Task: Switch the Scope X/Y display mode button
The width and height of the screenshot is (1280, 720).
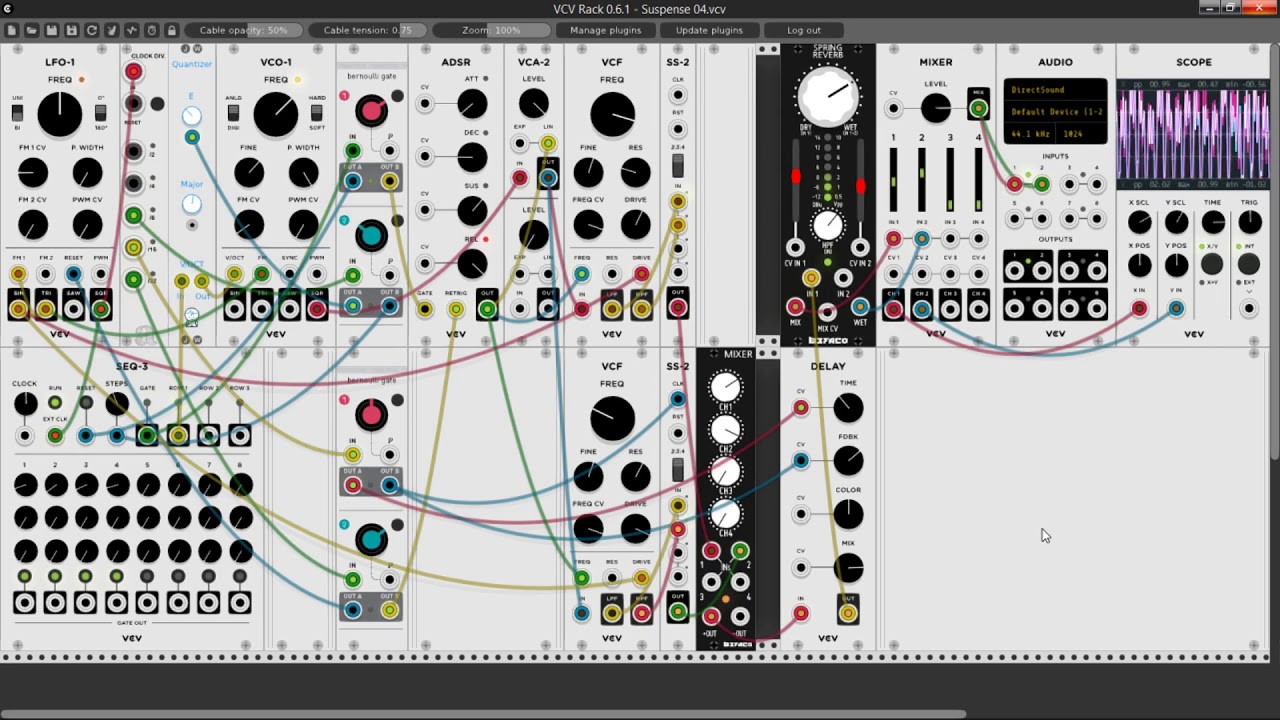Action: click(1212, 264)
